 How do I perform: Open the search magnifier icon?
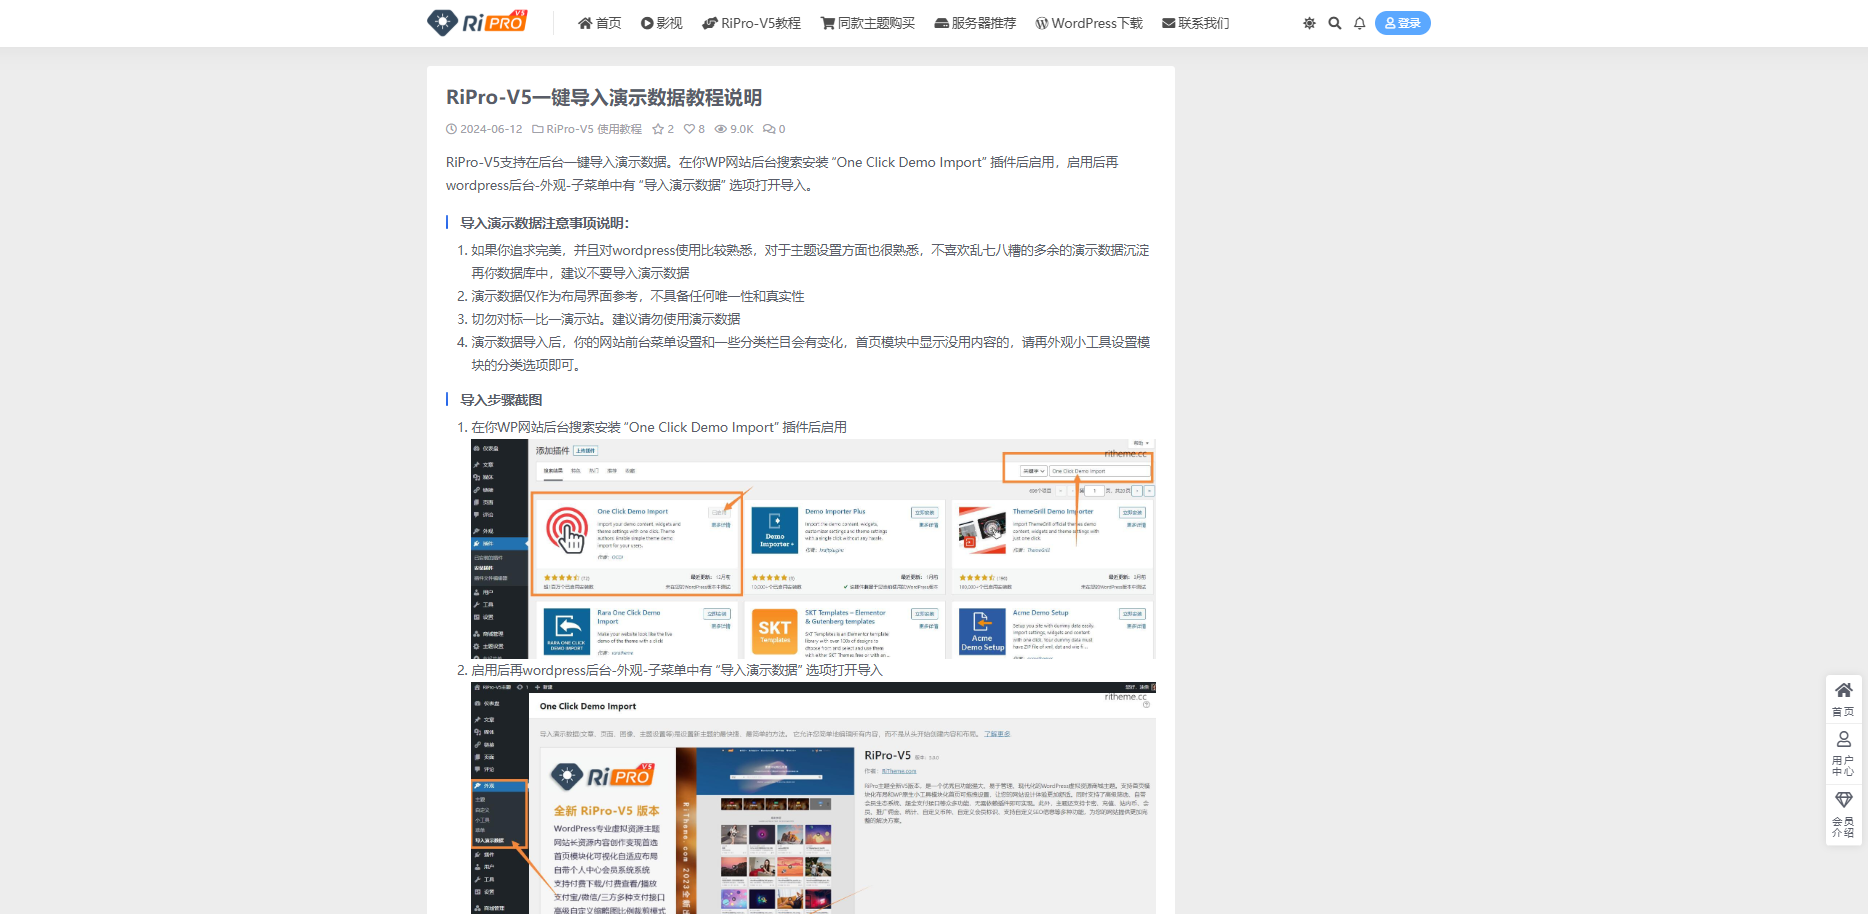pyautogui.click(x=1334, y=23)
